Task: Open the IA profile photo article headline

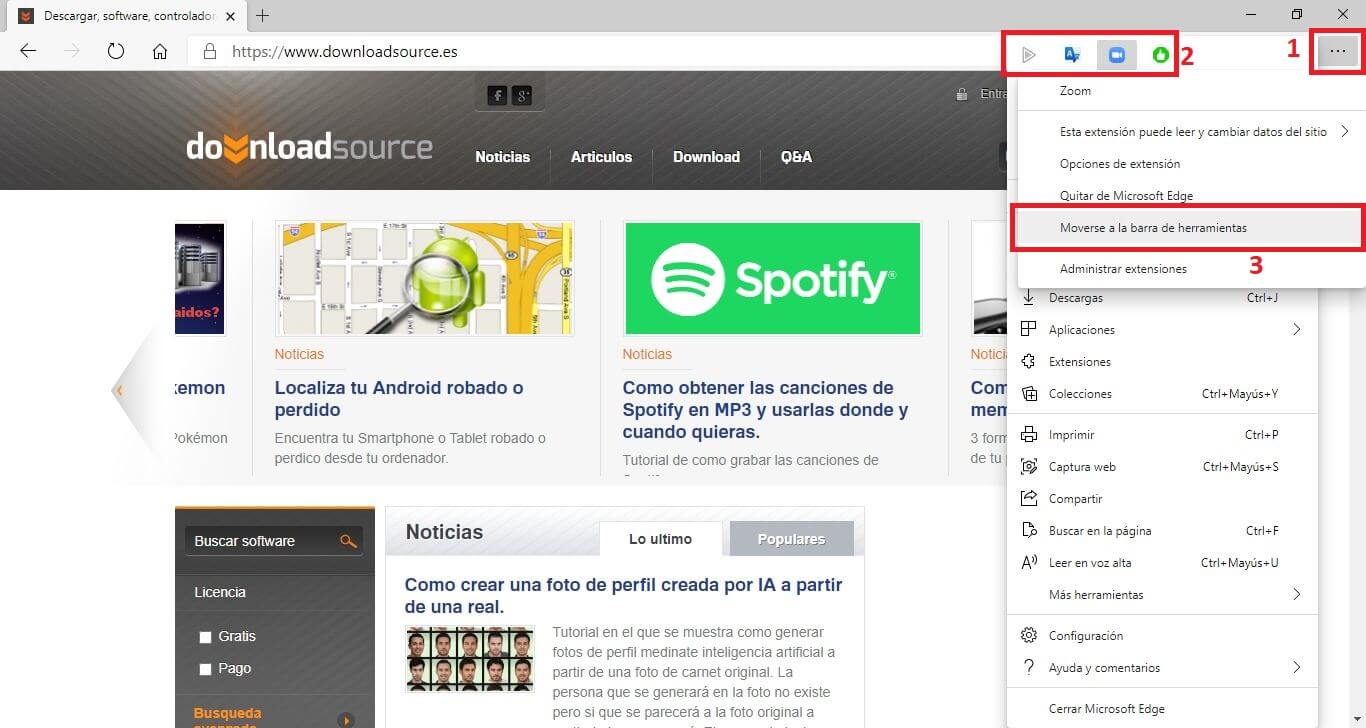Action: (x=623, y=596)
